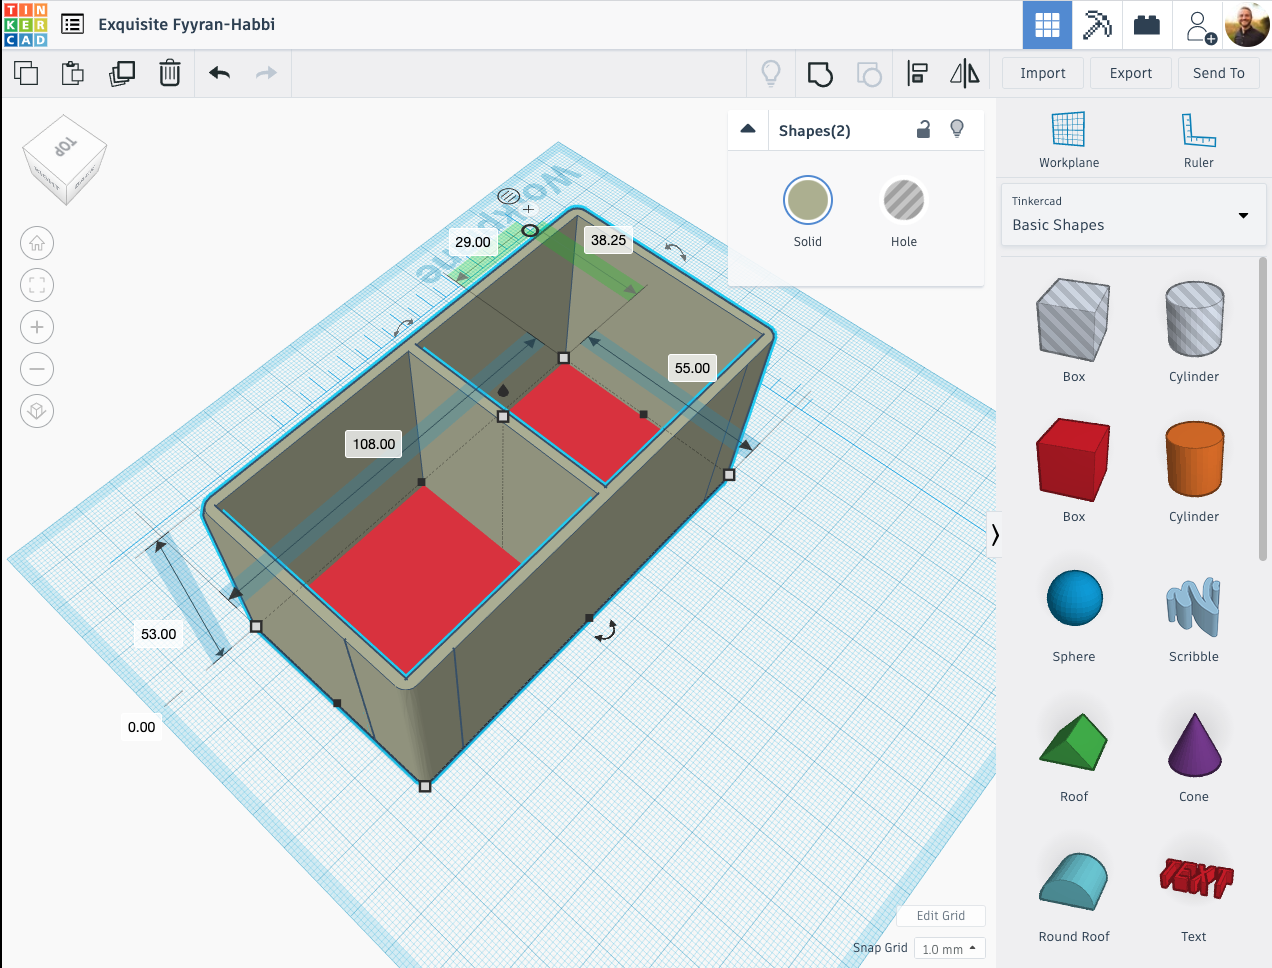Image resolution: width=1272 pixels, height=968 pixels.
Task: Open the Align tool
Action: pyautogui.click(x=917, y=74)
